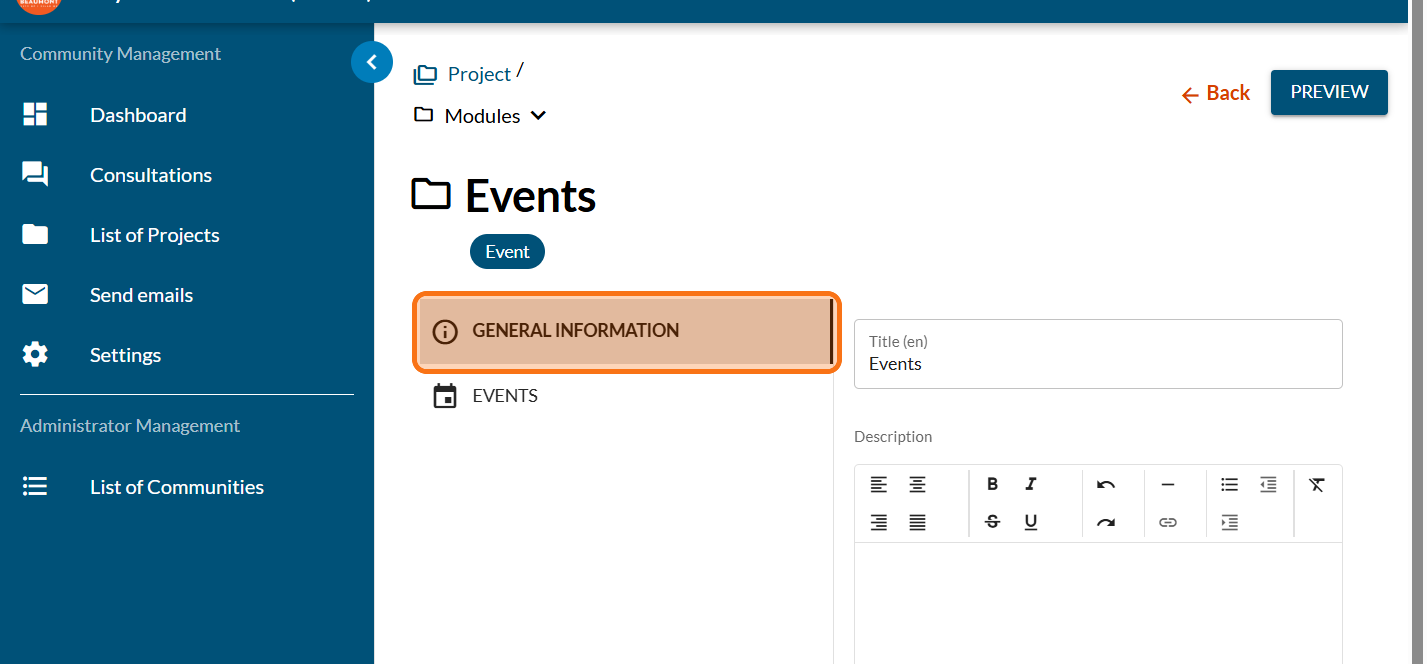Apply strikethrough formatting to text

click(992, 522)
